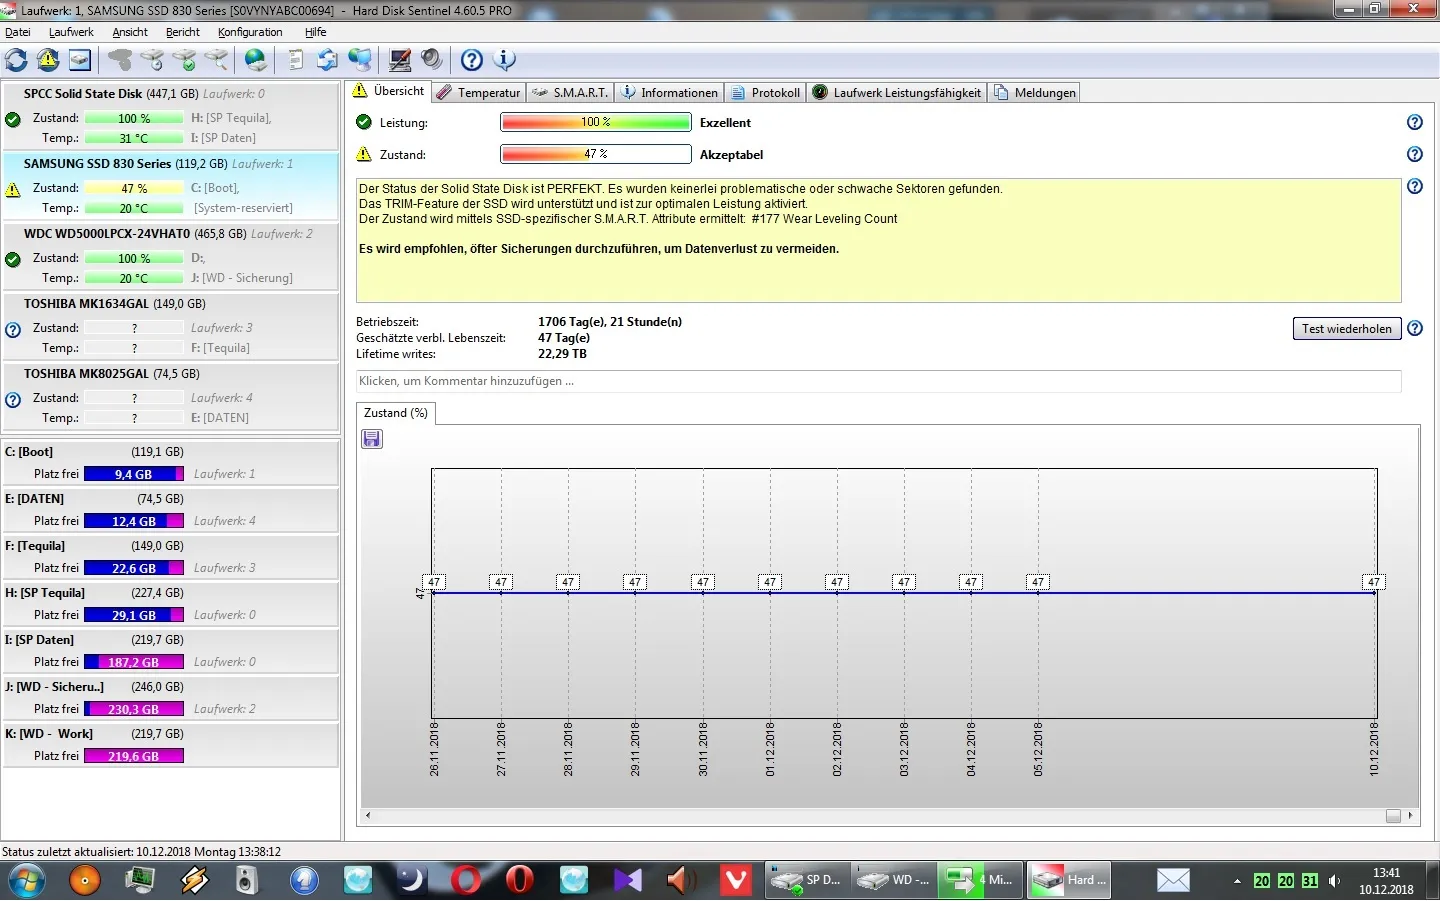The height and width of the screenshot is (901, 1440).
Task: Switch to the Temperatur tab
Action: [479, 92]
